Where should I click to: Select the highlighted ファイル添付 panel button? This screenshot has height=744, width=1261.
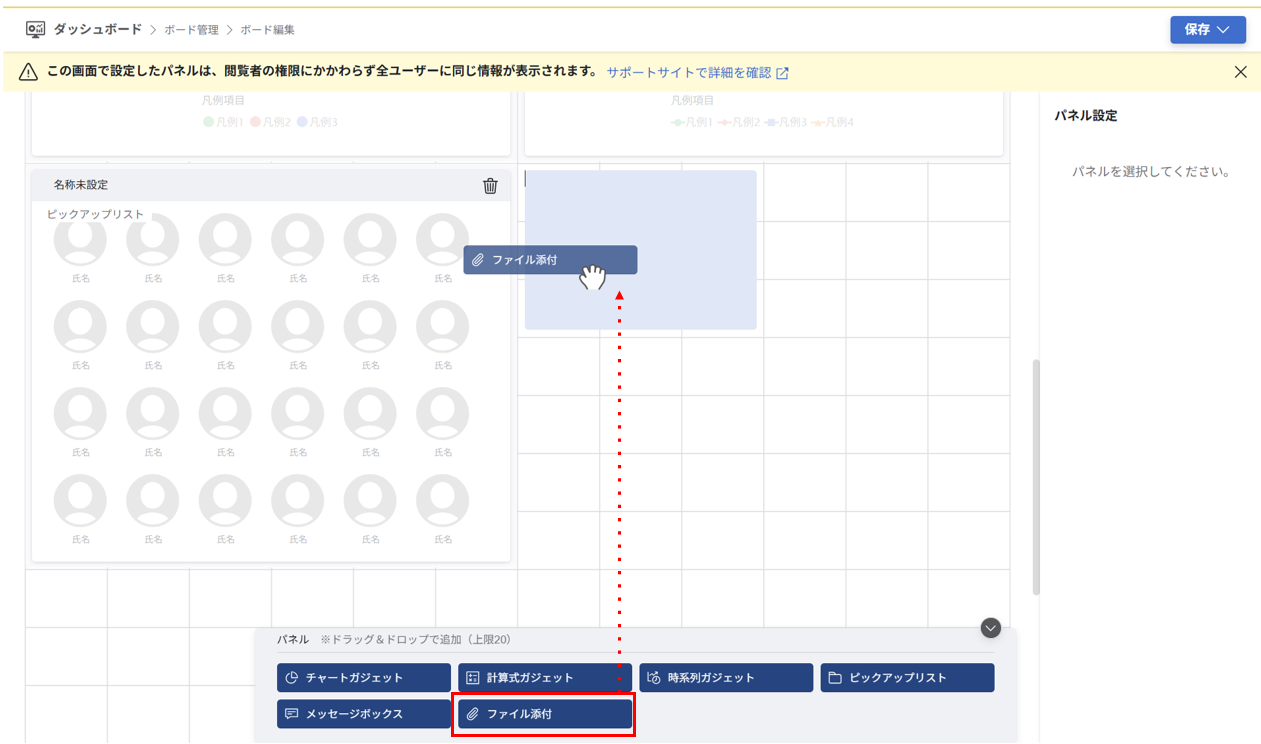(x=543, y=714)
